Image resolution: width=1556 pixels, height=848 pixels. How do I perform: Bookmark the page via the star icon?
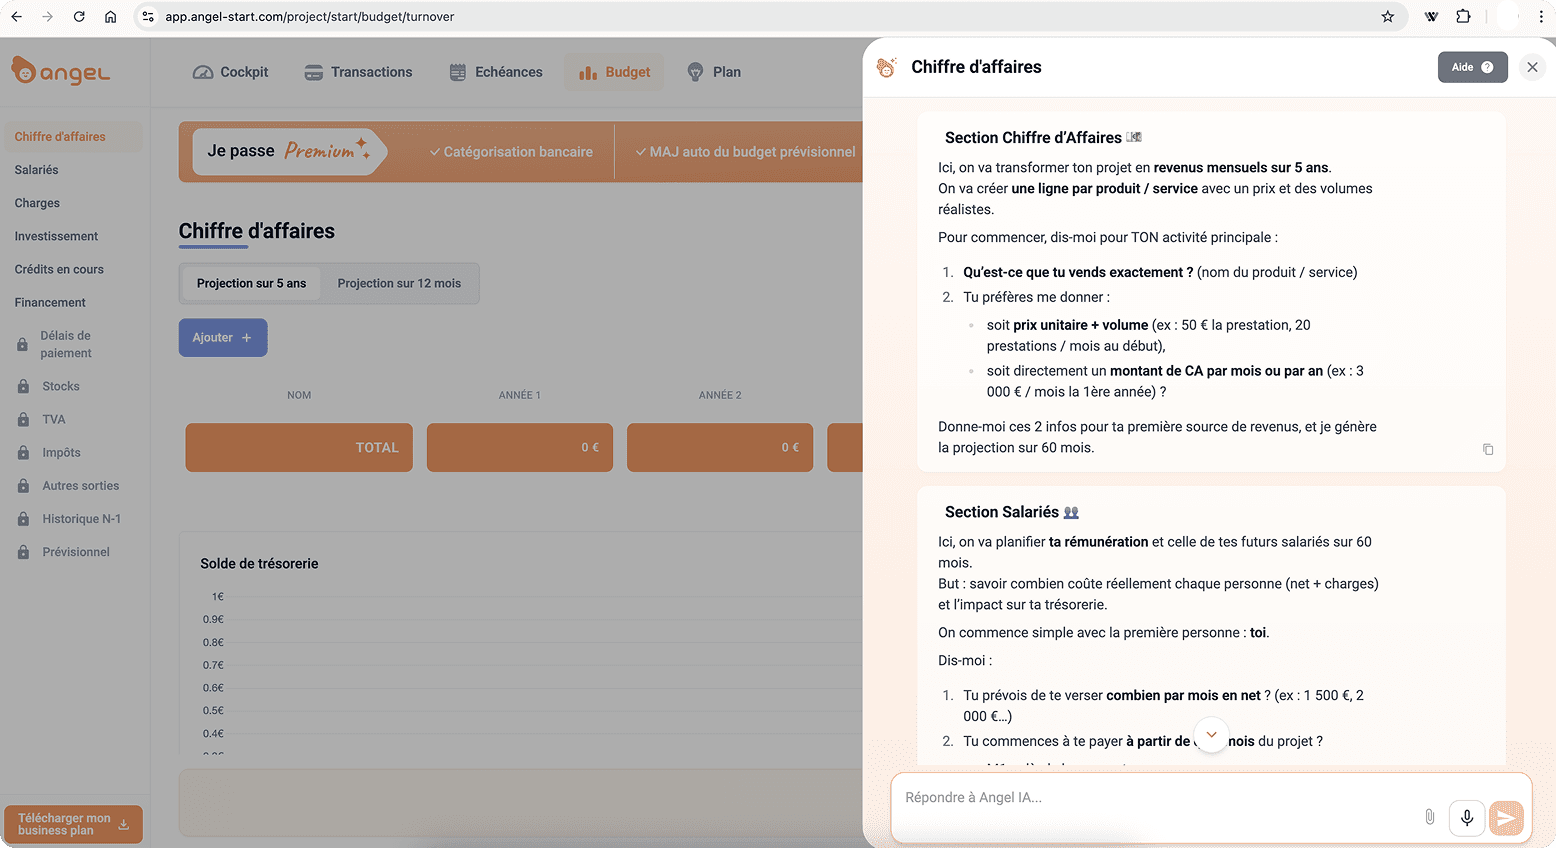(1387, 16)
